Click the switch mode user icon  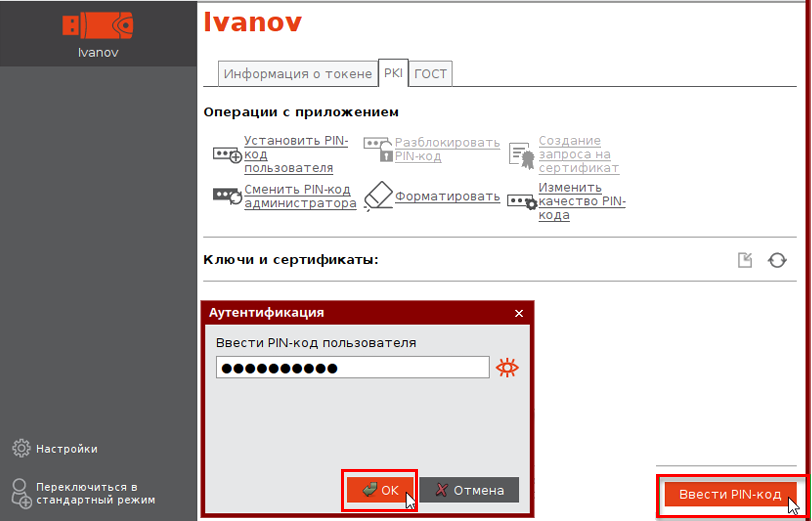pyautogui.click(x=21, y=493)
